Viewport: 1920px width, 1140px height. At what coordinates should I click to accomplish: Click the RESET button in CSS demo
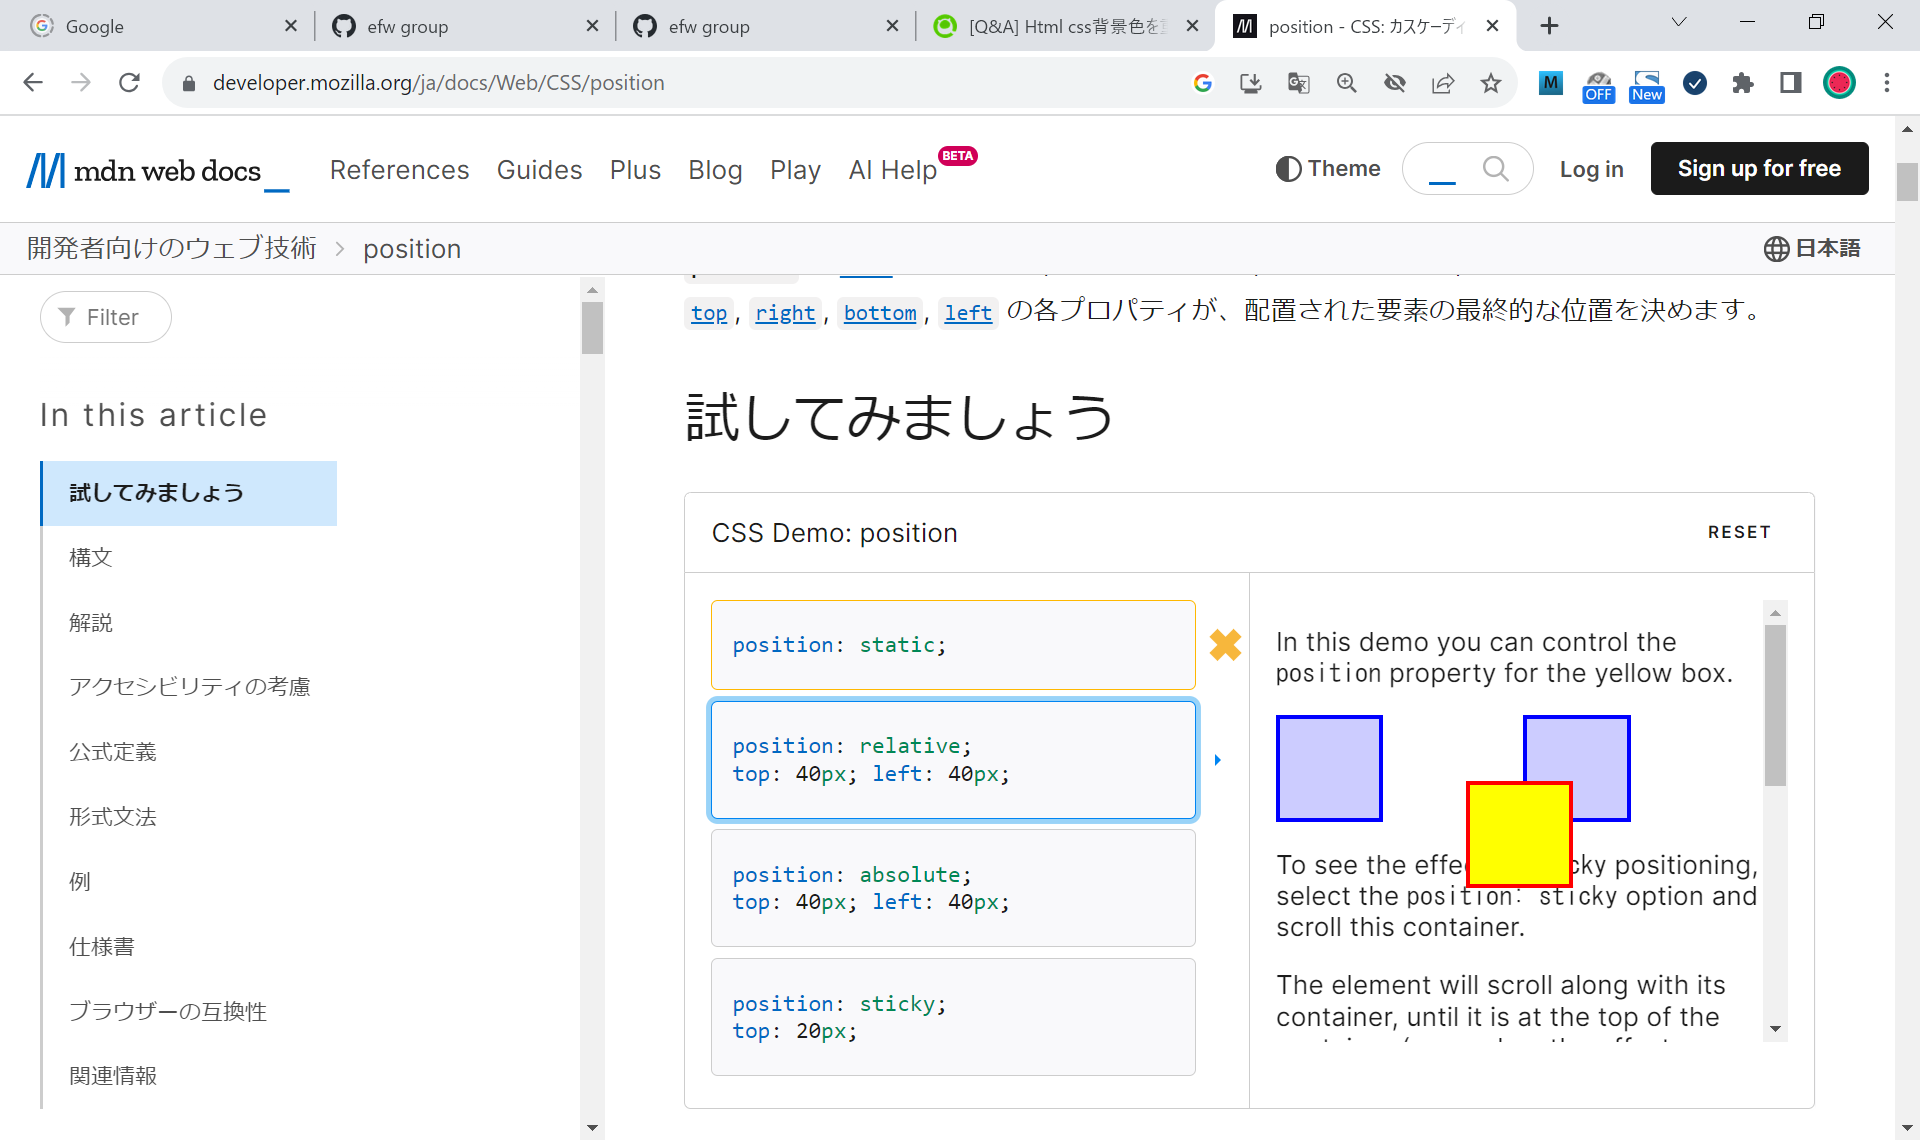(1739, 532)
